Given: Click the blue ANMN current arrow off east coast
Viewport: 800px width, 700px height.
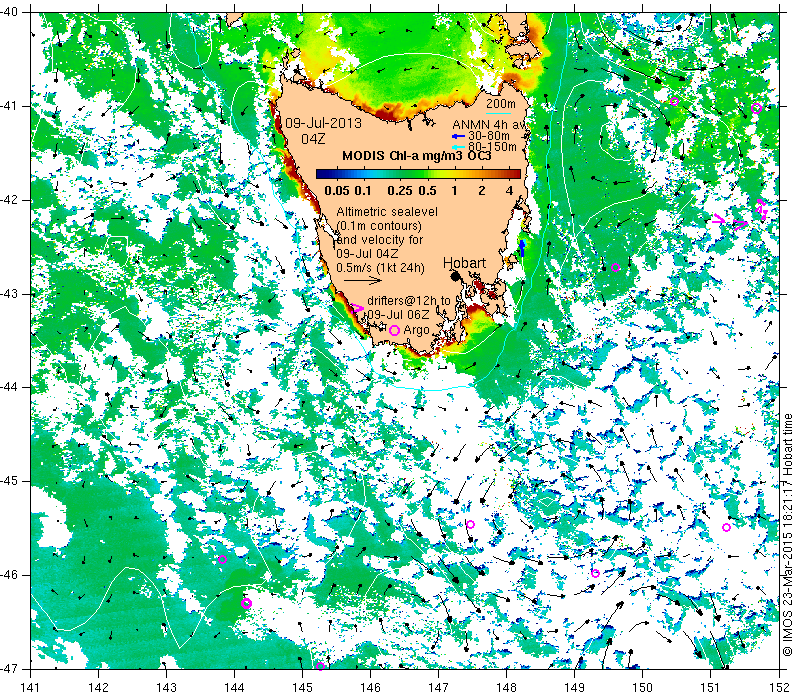Looking at the screenshot, I should tap(522, 248).
